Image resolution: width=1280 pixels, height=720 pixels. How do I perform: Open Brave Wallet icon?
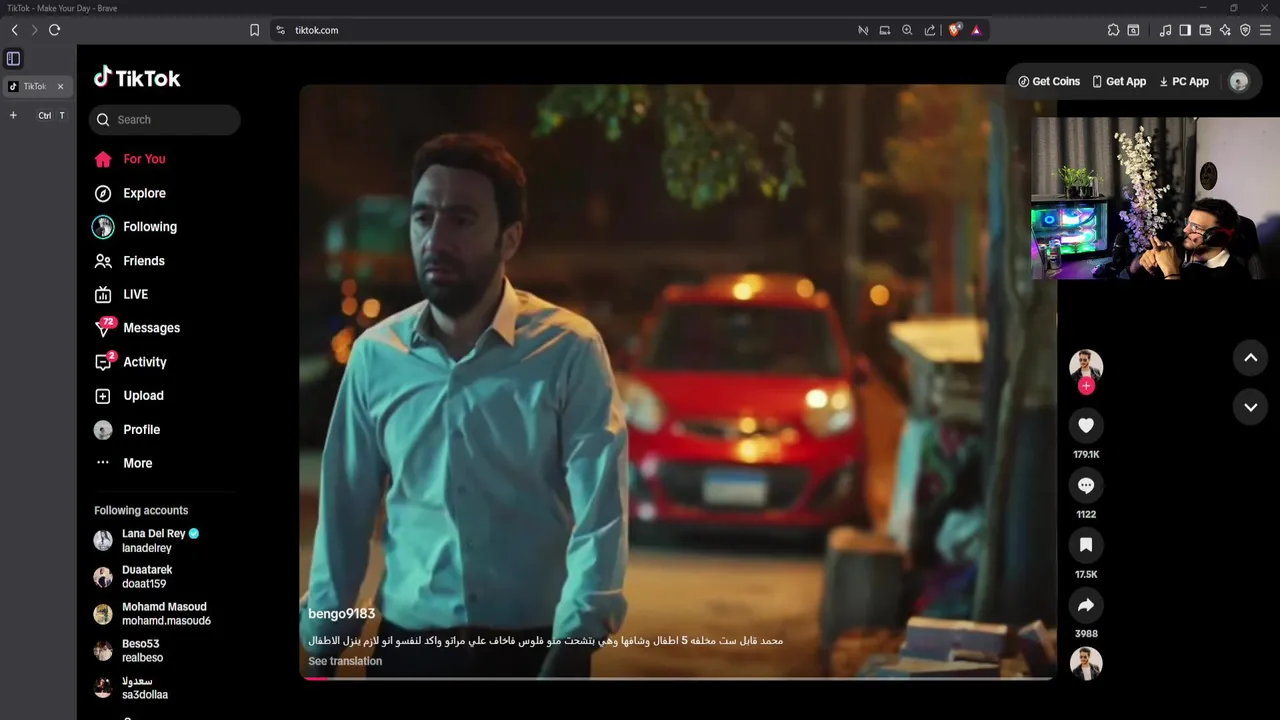pos(1205,30)
